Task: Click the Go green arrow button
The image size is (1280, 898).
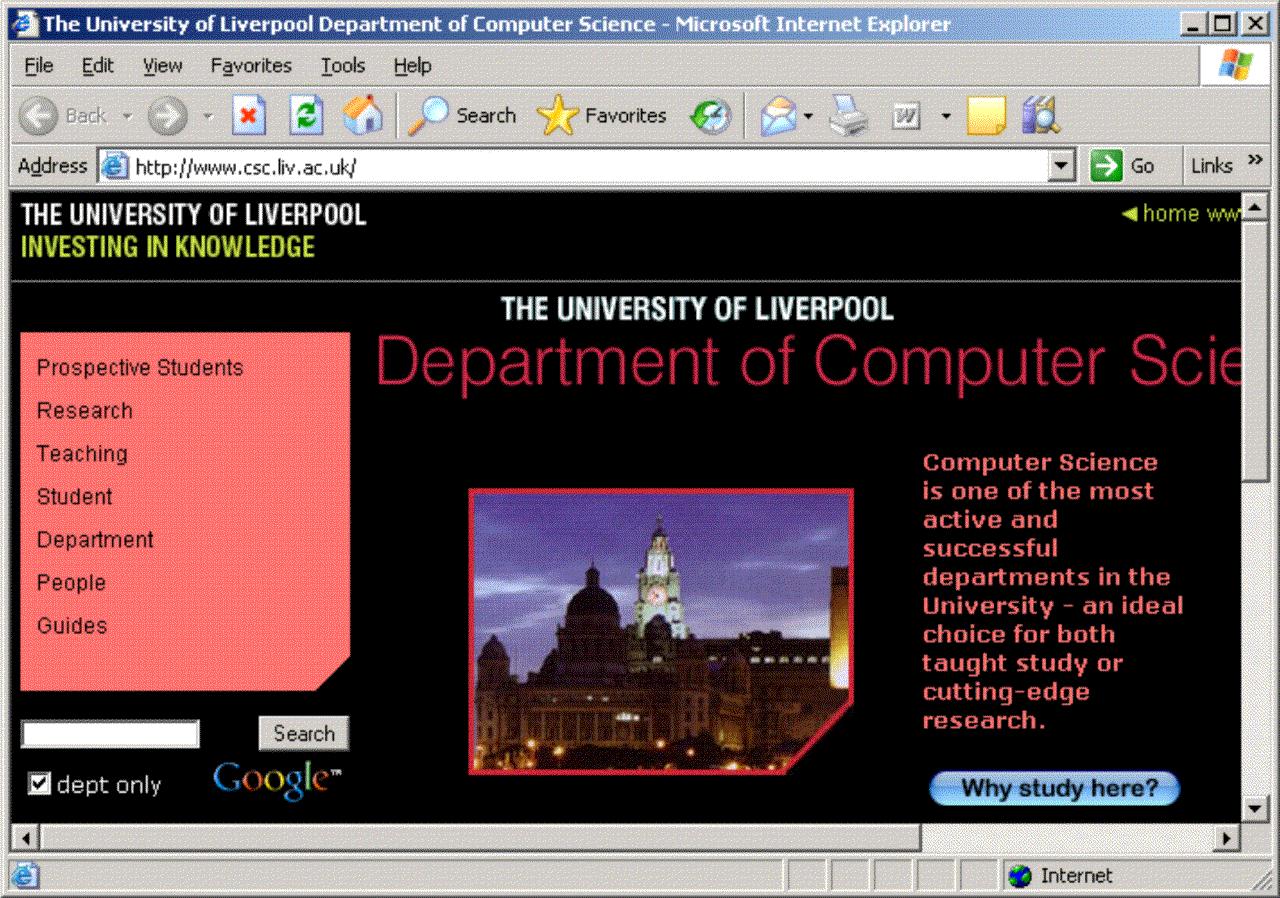Action: (1106, 166)
